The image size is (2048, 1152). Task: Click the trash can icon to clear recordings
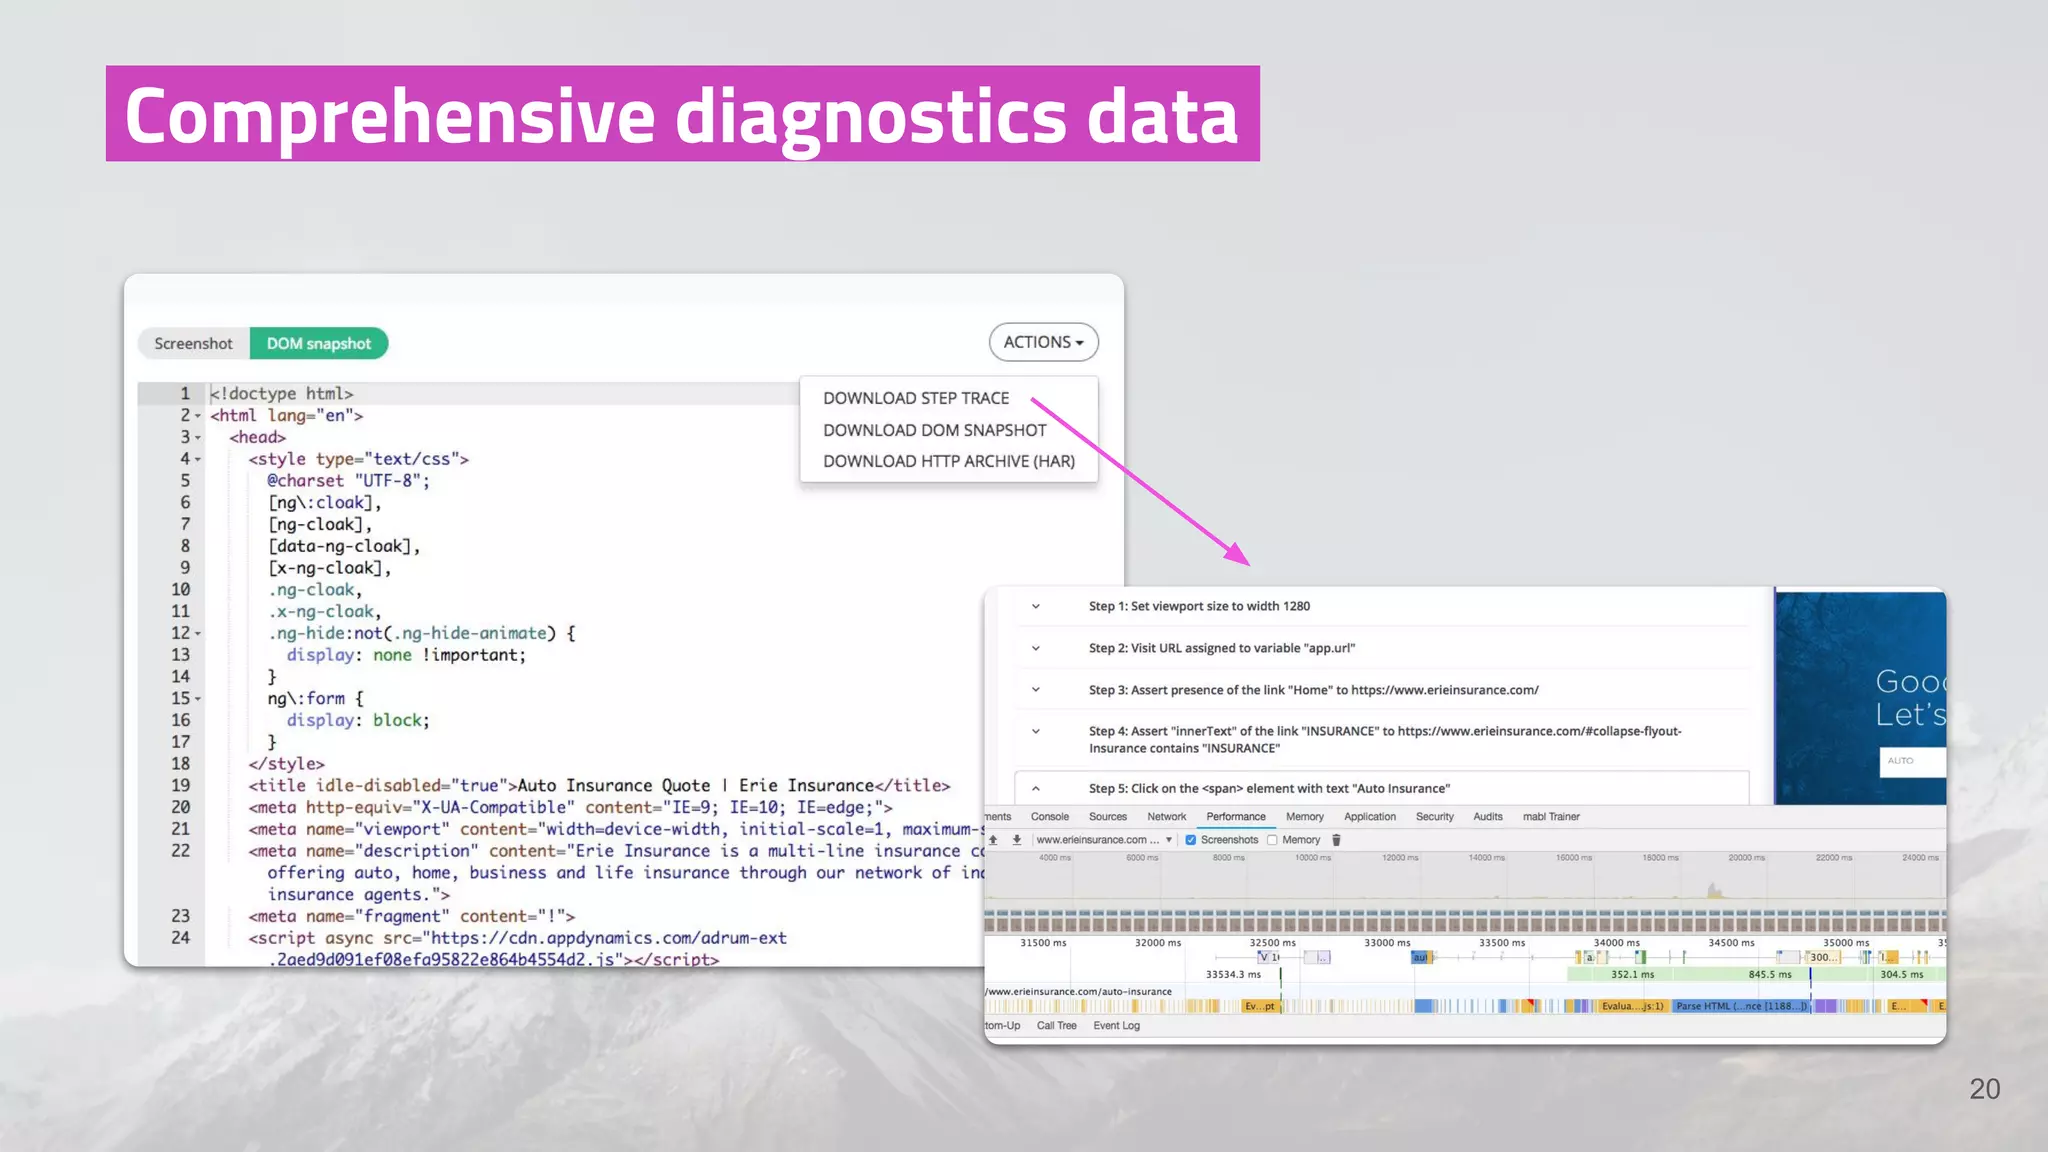click(x=1336, y=840)
